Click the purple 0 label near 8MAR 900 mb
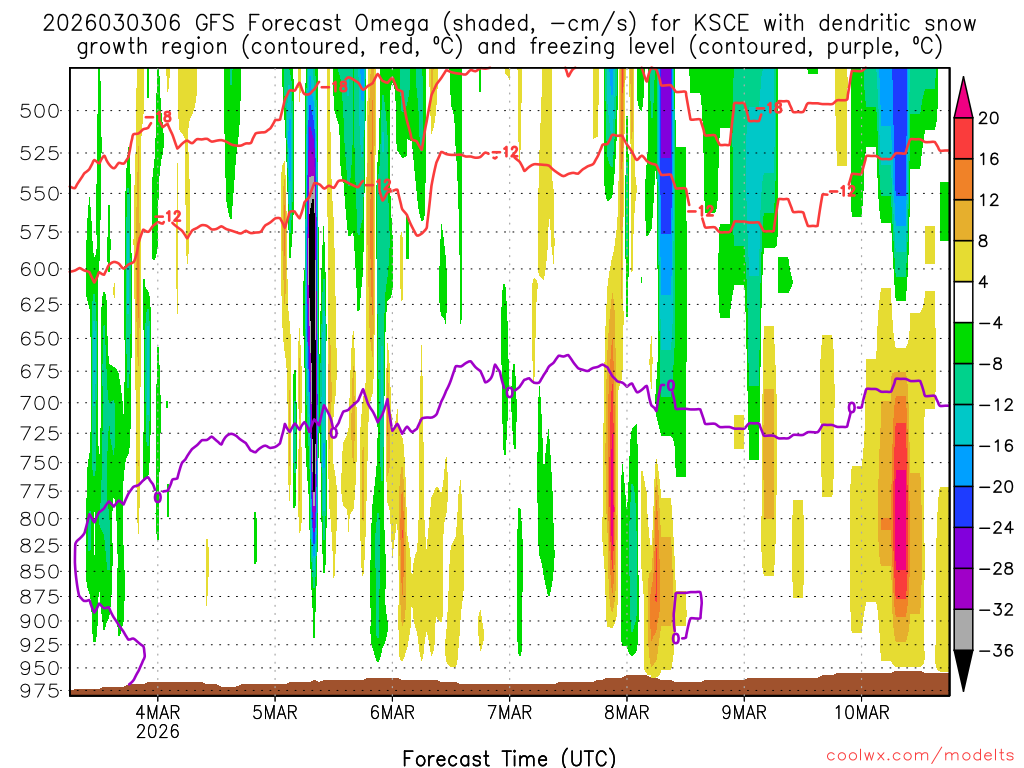This screenshot has width=1024, height=768. (675, 638)
